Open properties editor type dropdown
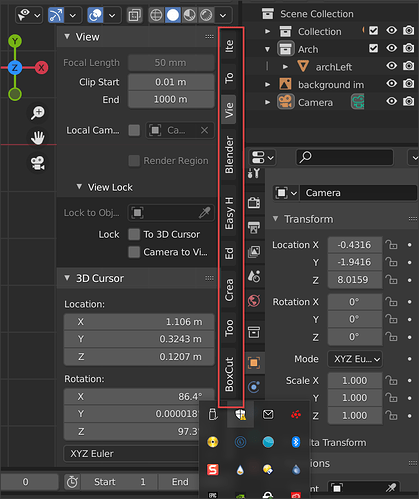Screen dimensions: 419x499 [x=262, y=157]
